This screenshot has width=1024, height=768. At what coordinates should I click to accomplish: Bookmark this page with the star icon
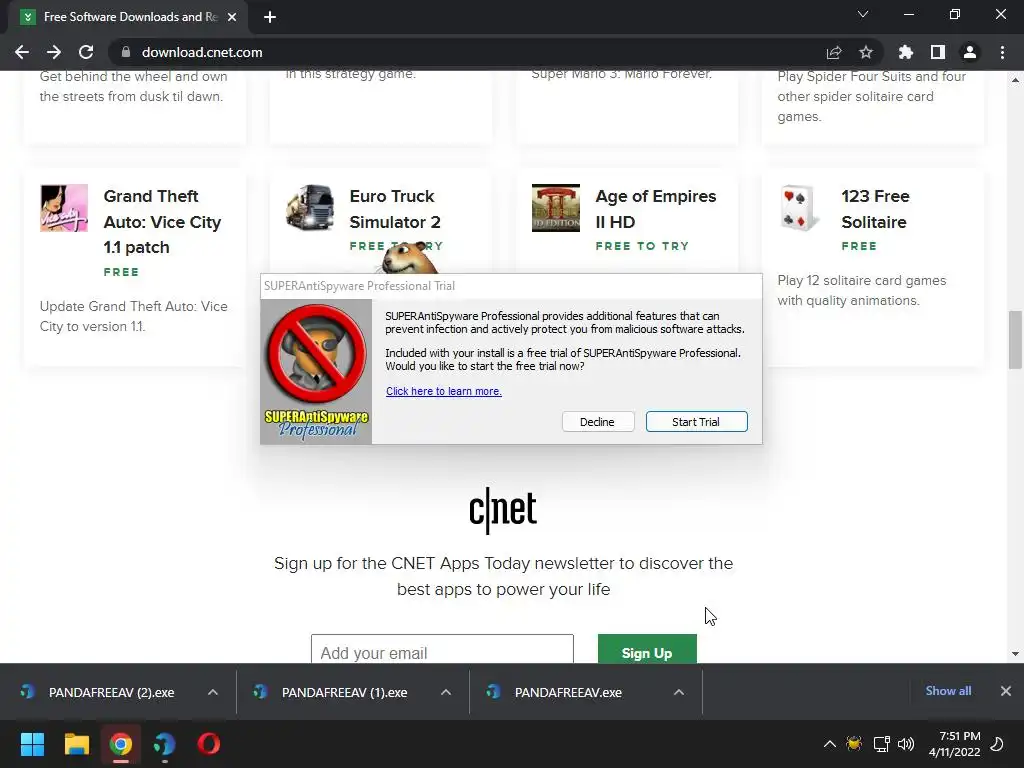pos(866,52)
